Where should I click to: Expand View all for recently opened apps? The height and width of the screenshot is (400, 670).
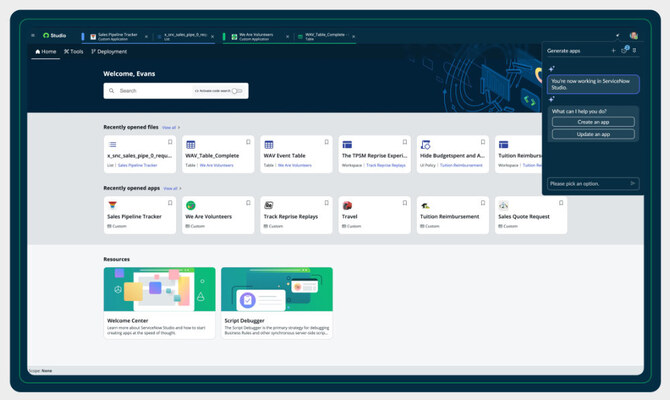point(171,188)
